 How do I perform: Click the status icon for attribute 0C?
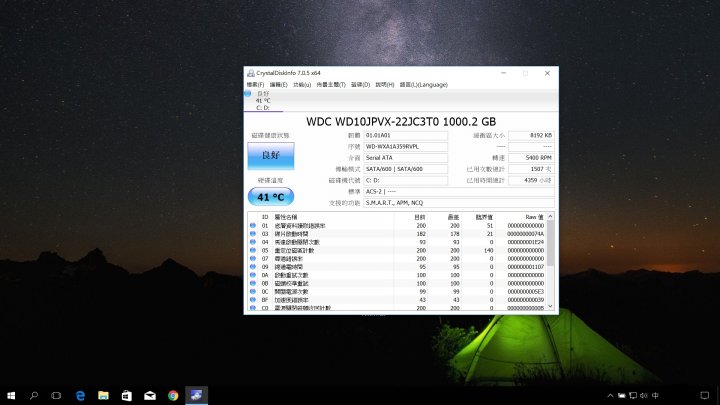253,292
